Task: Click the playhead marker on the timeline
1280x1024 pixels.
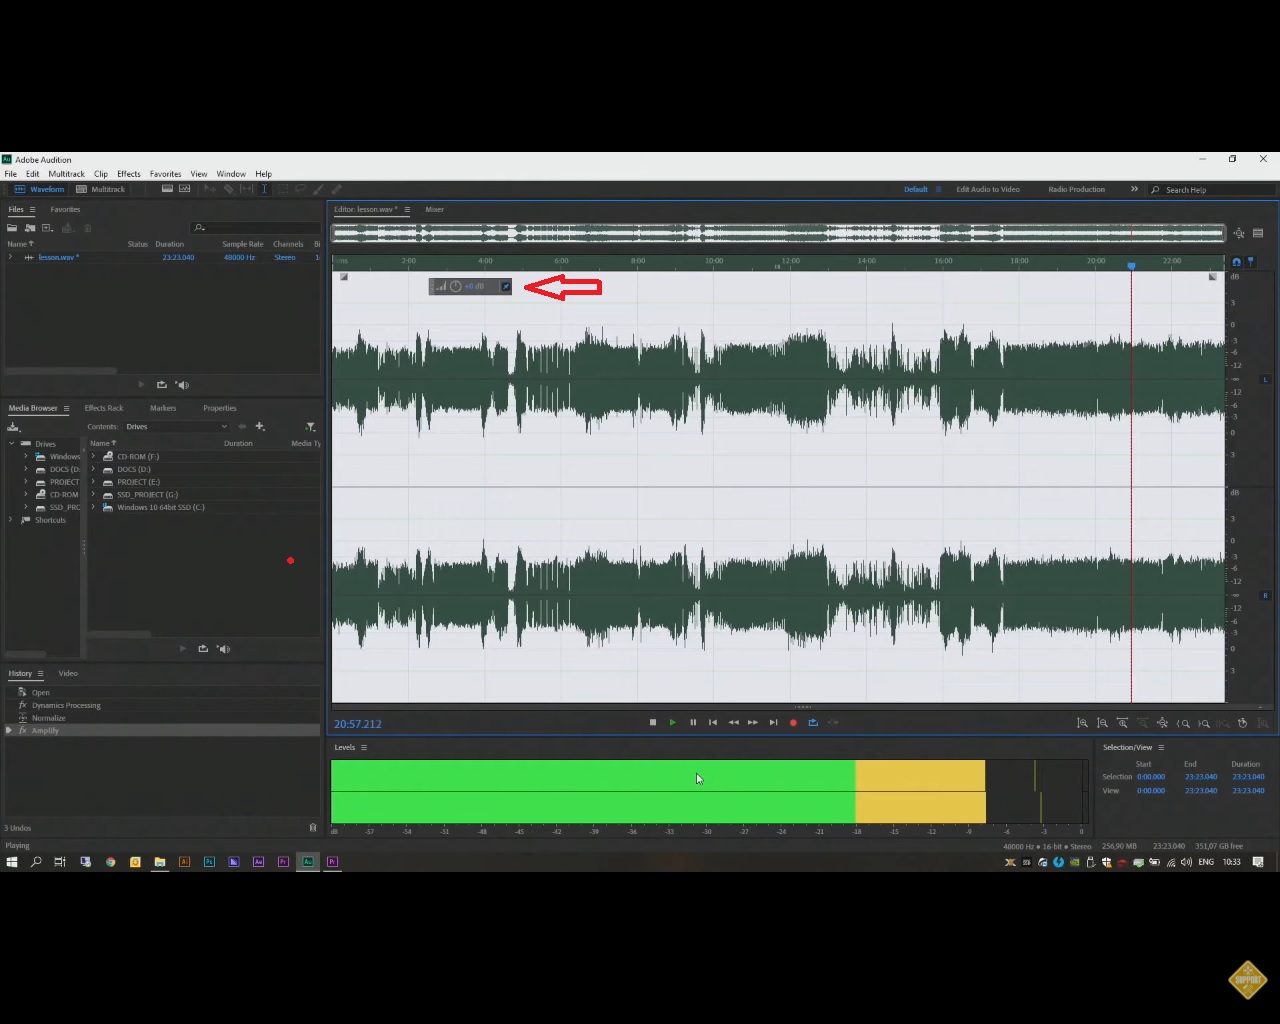Action: tap(1131, 266)
